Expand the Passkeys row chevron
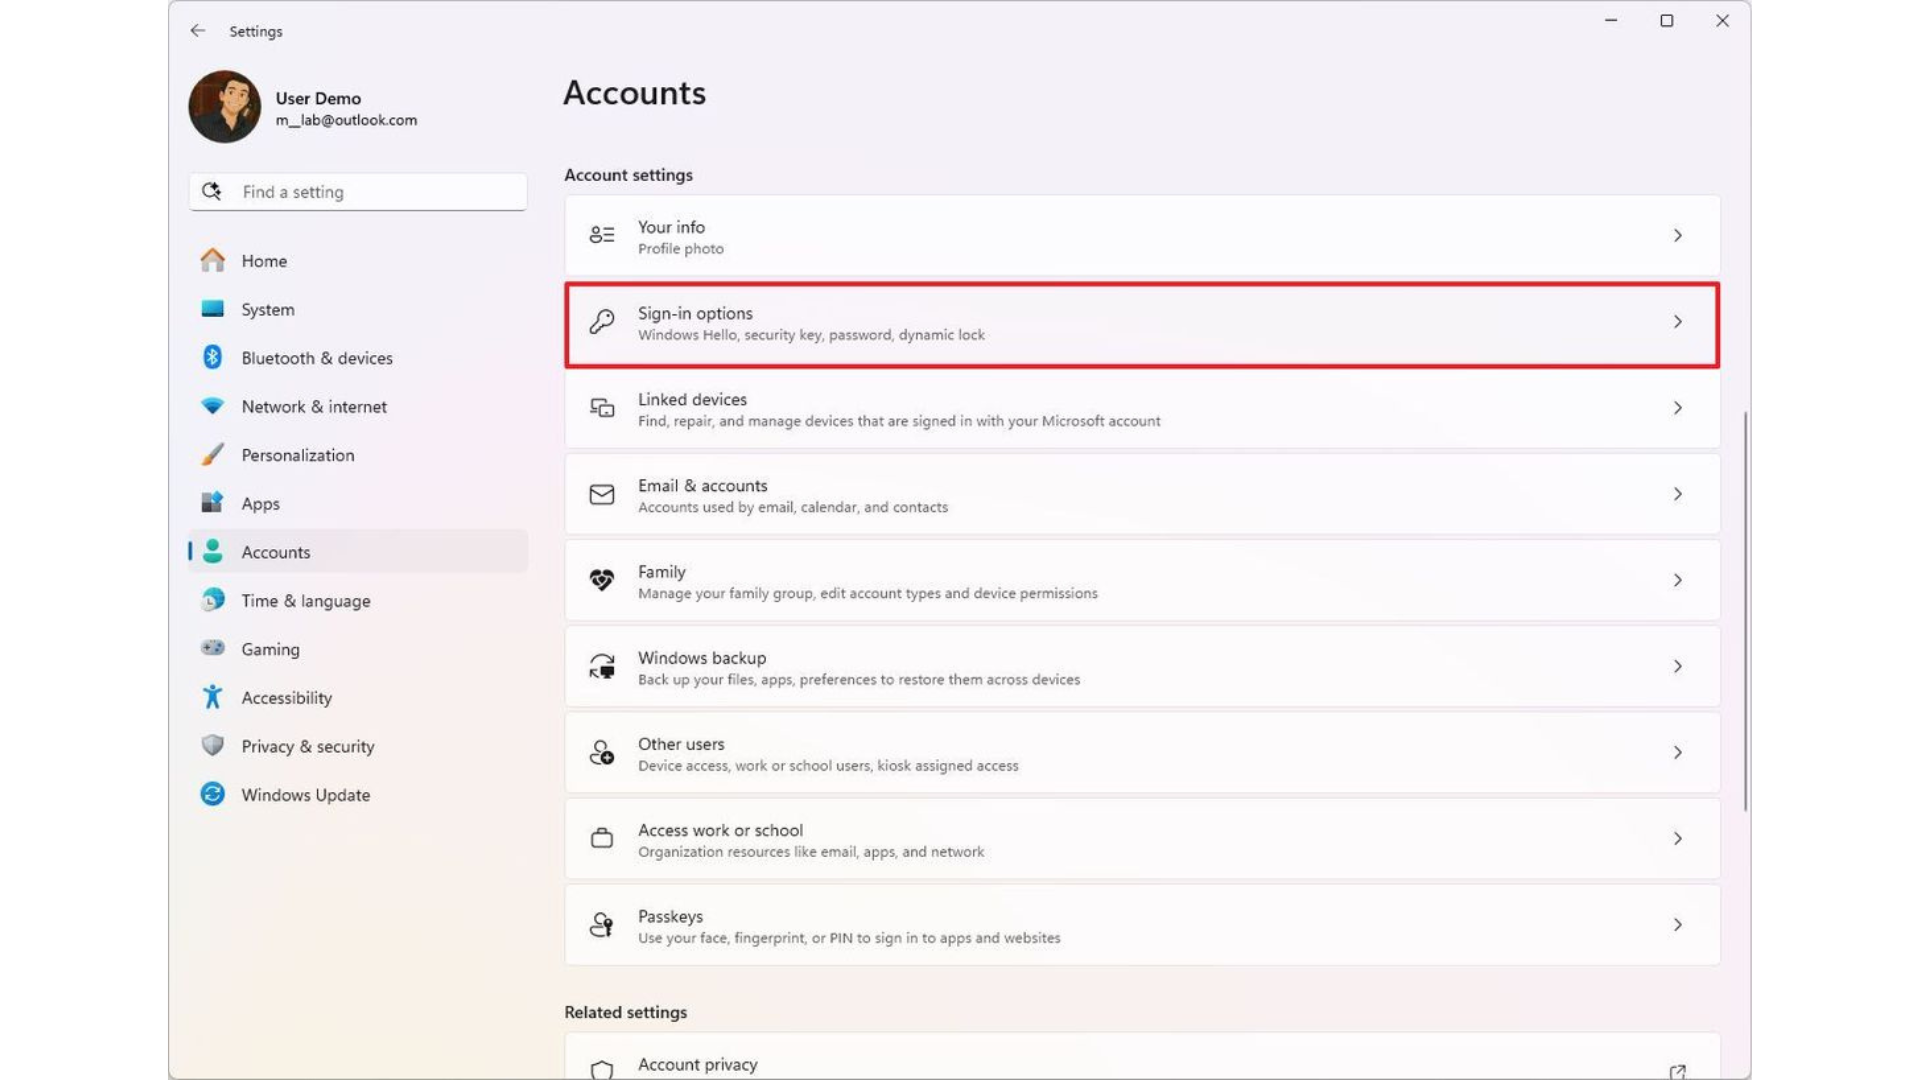Image resolution: width=1920 pixels, height=1080 pixels. coord(1678,925)
